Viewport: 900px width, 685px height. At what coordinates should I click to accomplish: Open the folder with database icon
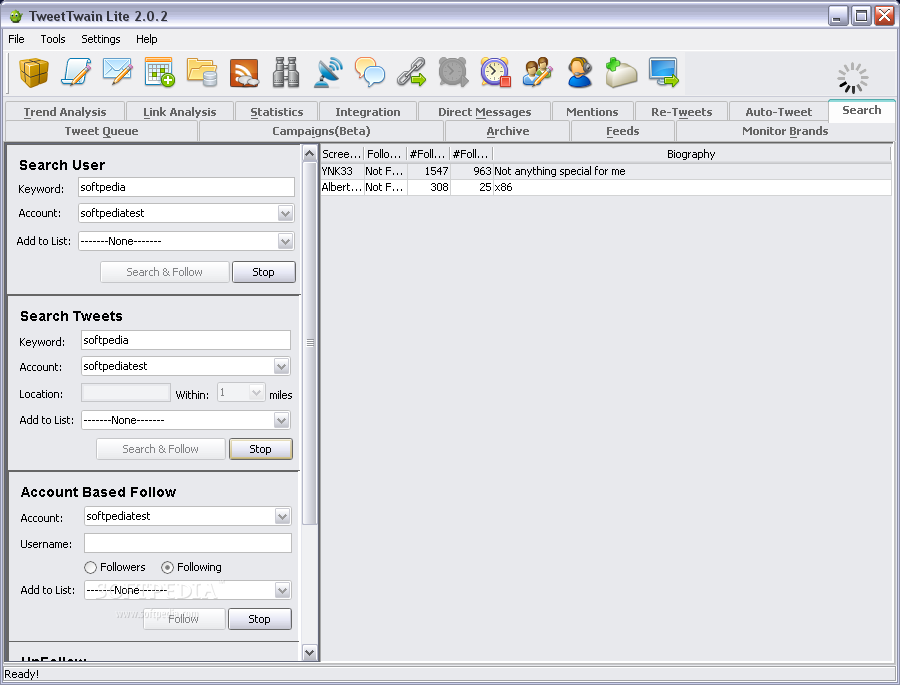[201, 73]
